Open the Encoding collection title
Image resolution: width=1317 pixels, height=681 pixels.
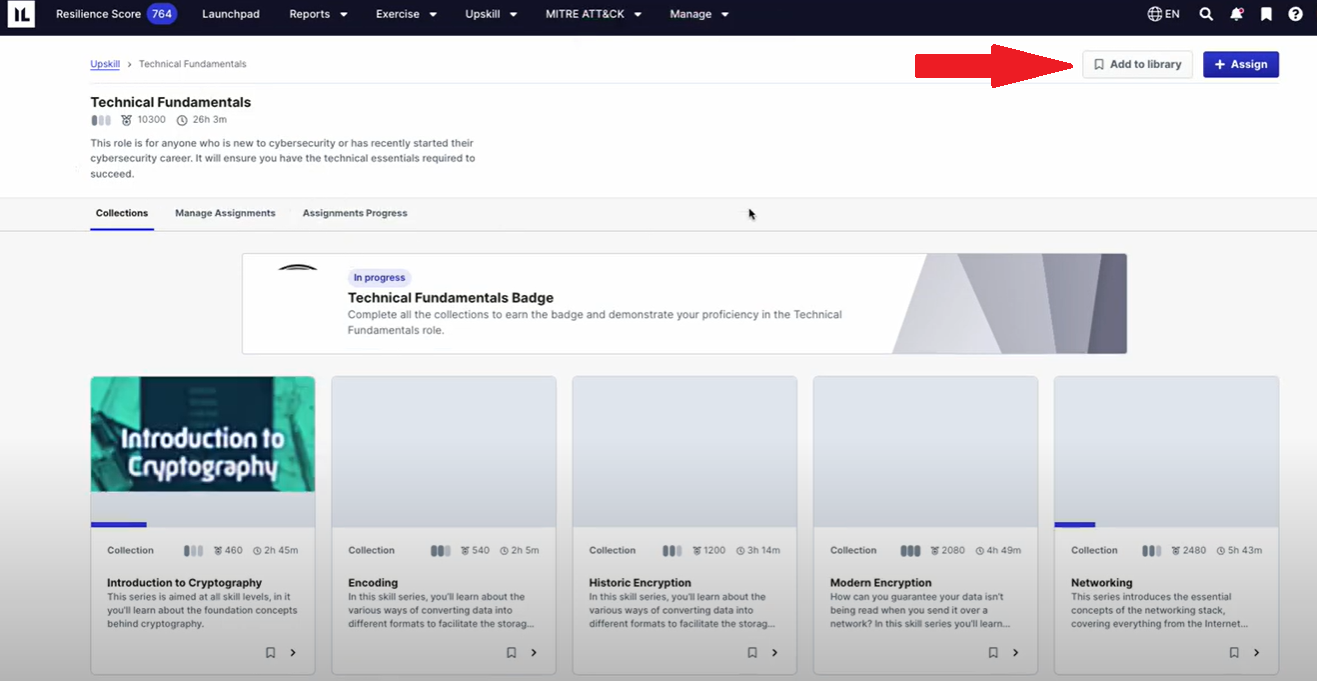point(373,582)
